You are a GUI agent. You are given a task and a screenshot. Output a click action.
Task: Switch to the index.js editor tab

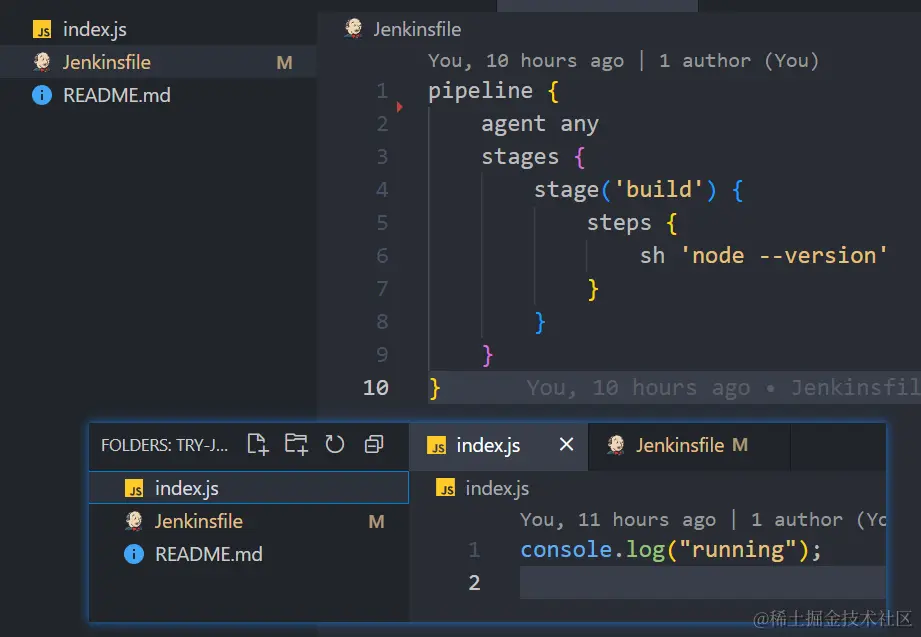coord(499,445)
